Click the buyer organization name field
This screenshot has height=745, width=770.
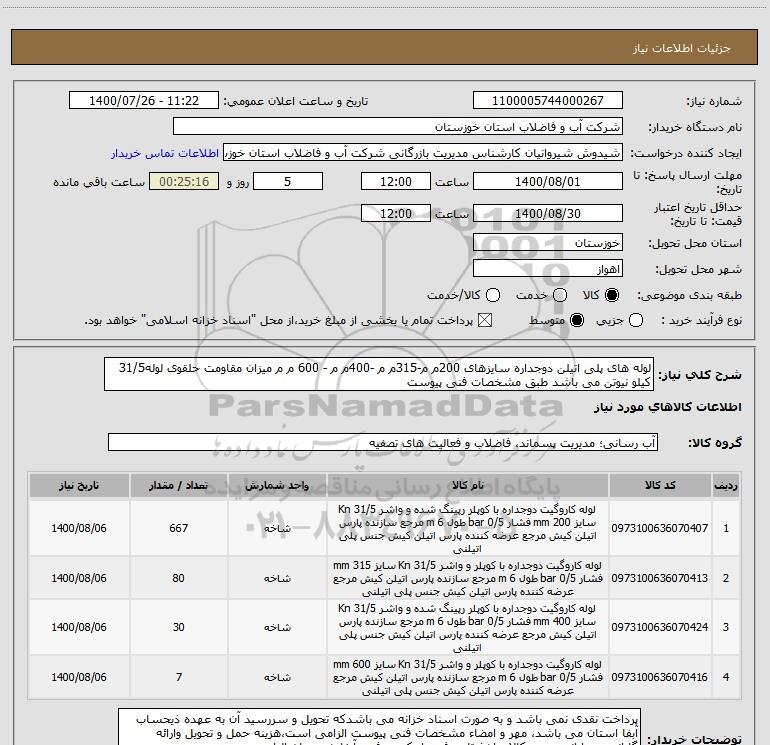tap(398, 126)
